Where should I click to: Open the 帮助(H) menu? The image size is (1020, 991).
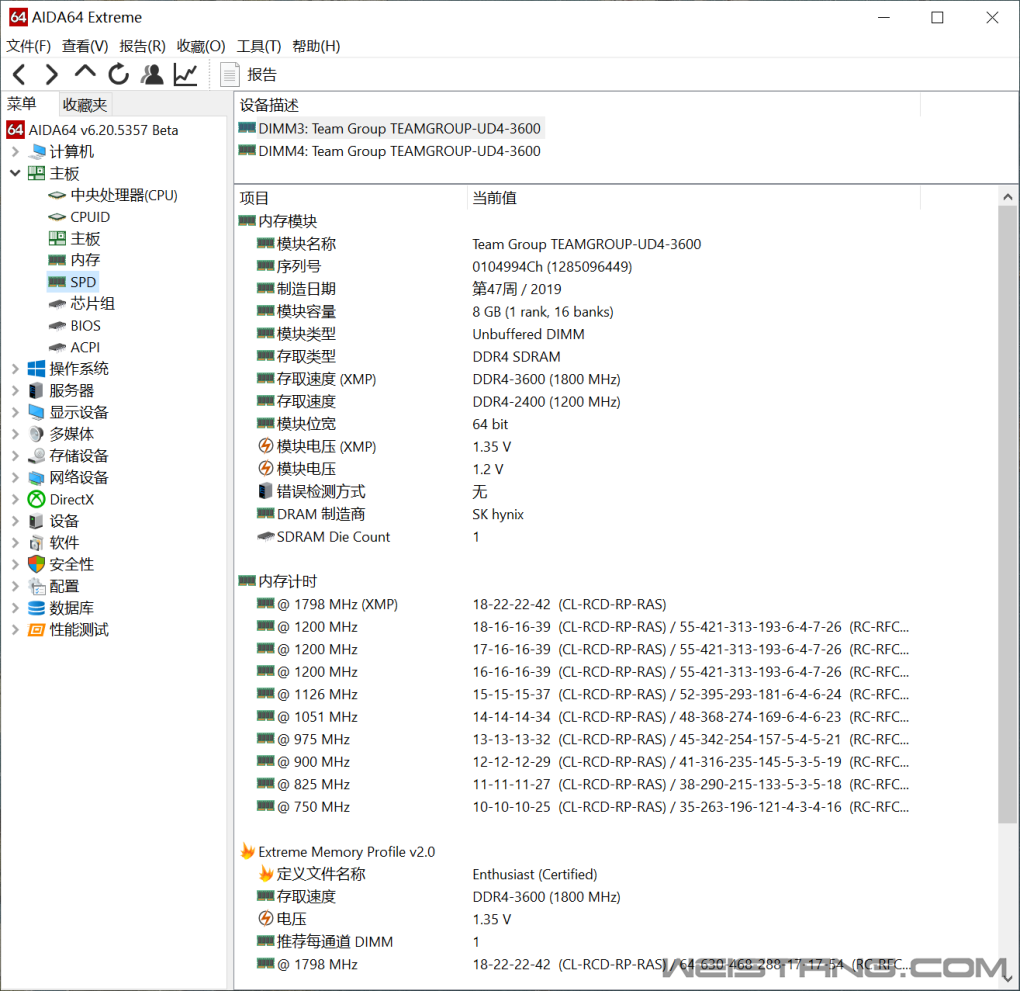point(316,46)
